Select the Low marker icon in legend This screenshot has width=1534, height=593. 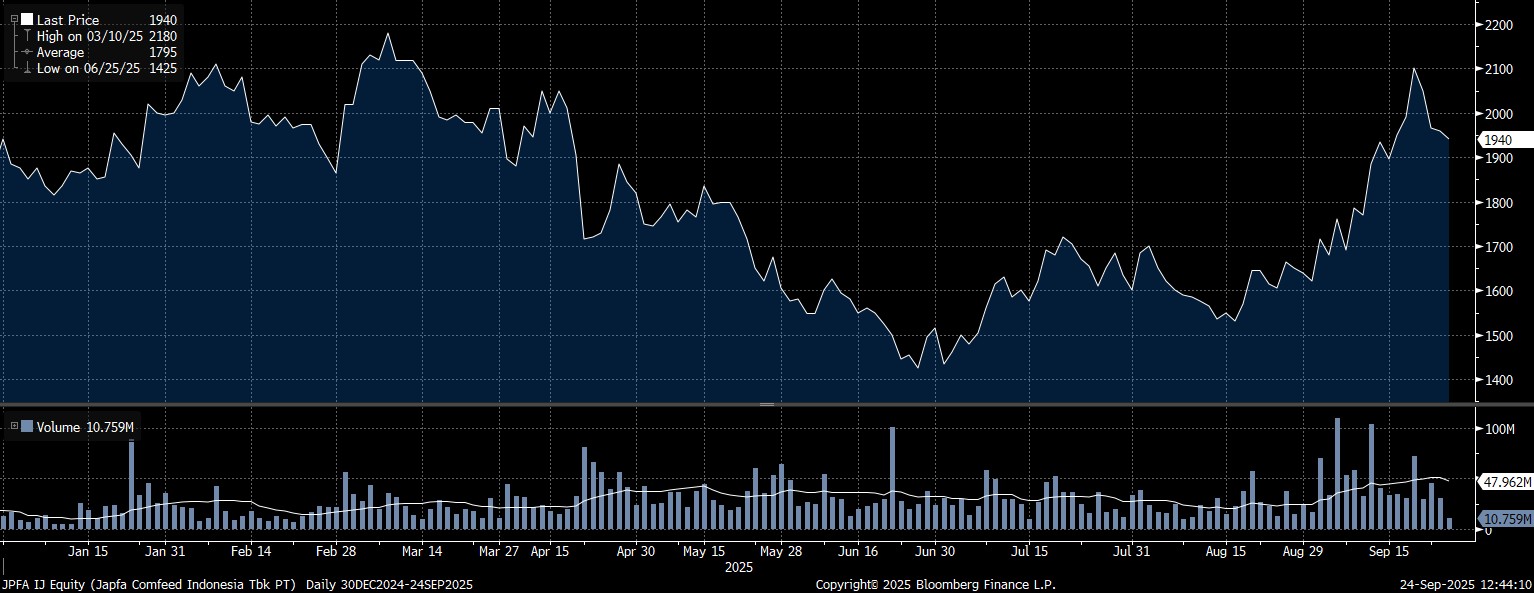tap(27, 69)
